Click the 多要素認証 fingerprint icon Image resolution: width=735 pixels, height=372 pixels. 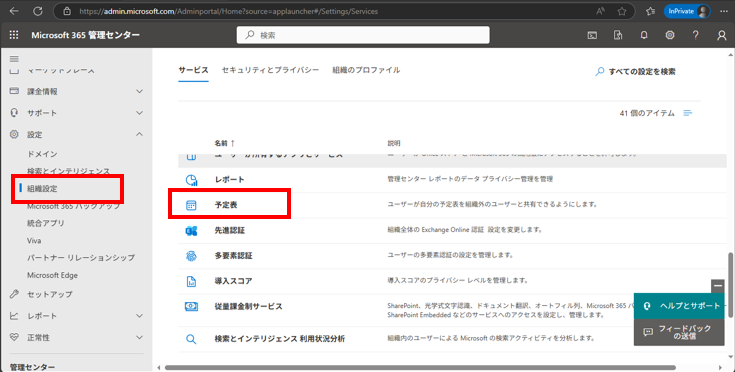pyautogui.click(x=191, y=256)
